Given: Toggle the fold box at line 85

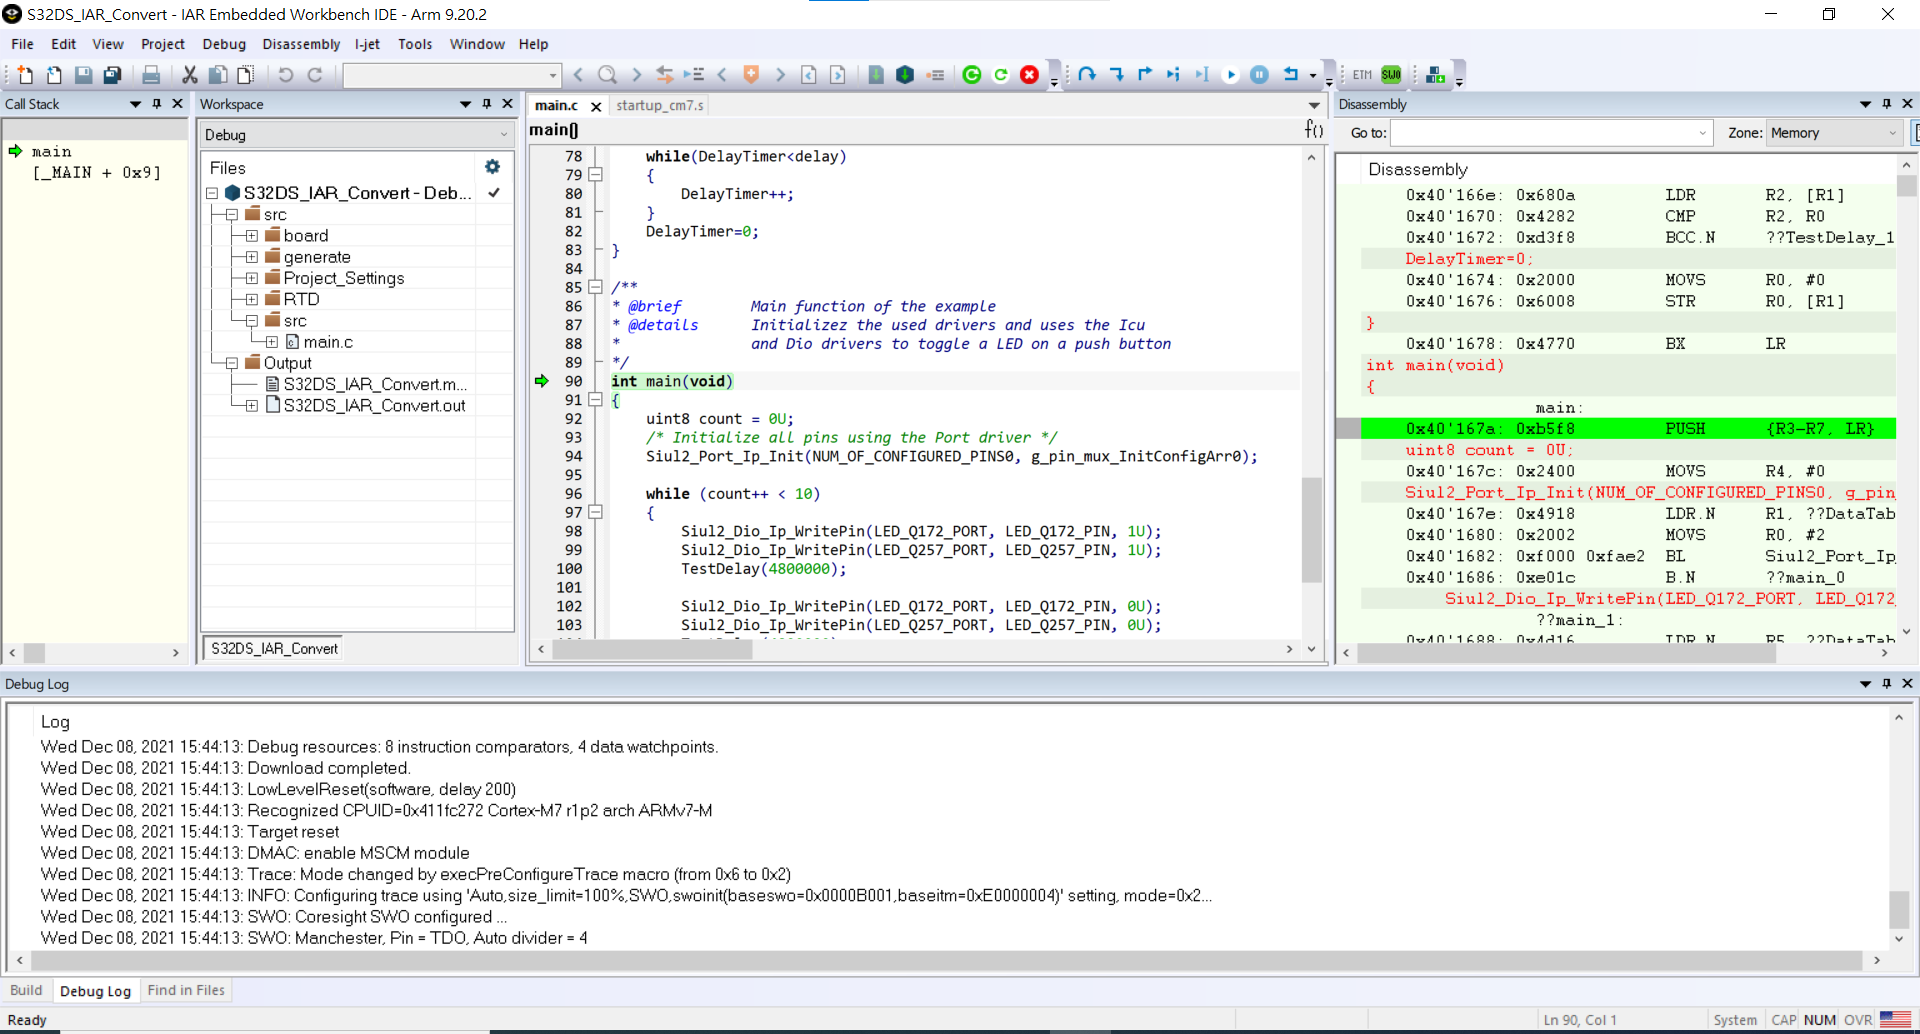Looking at the screenshot, I should coord(596,287).
